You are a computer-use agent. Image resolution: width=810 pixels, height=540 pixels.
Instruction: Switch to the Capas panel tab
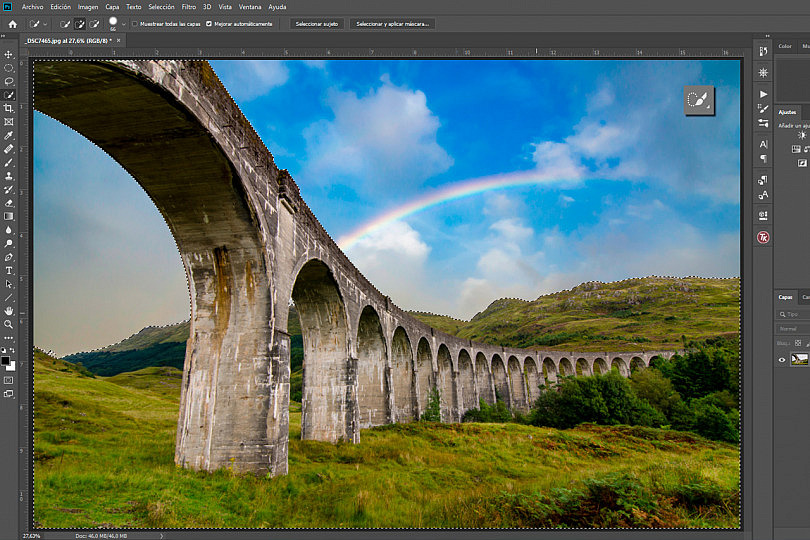pos(785,297)
